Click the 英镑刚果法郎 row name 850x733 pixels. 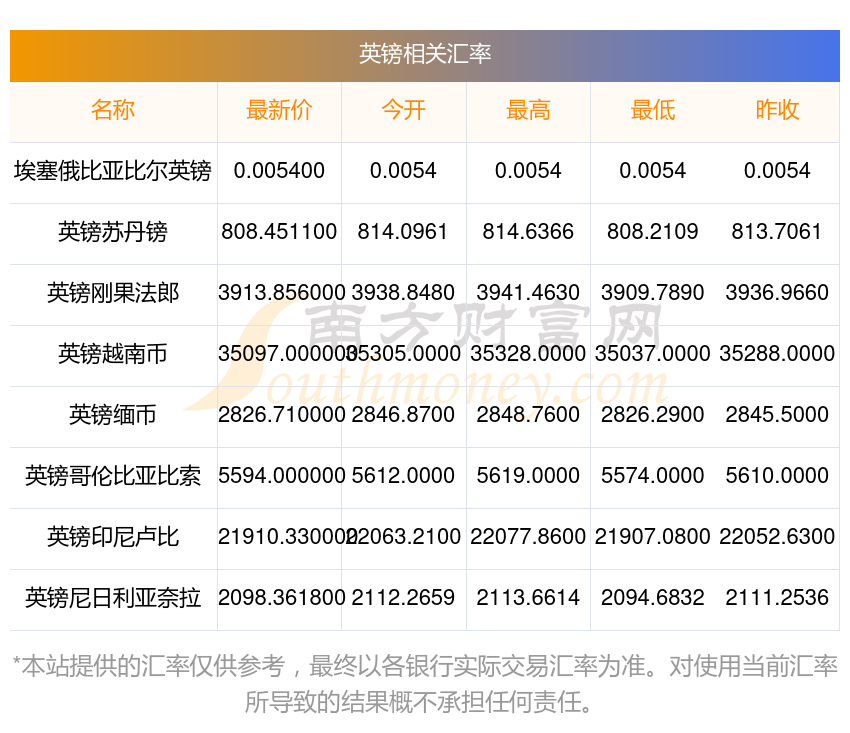tap(113, 293)
